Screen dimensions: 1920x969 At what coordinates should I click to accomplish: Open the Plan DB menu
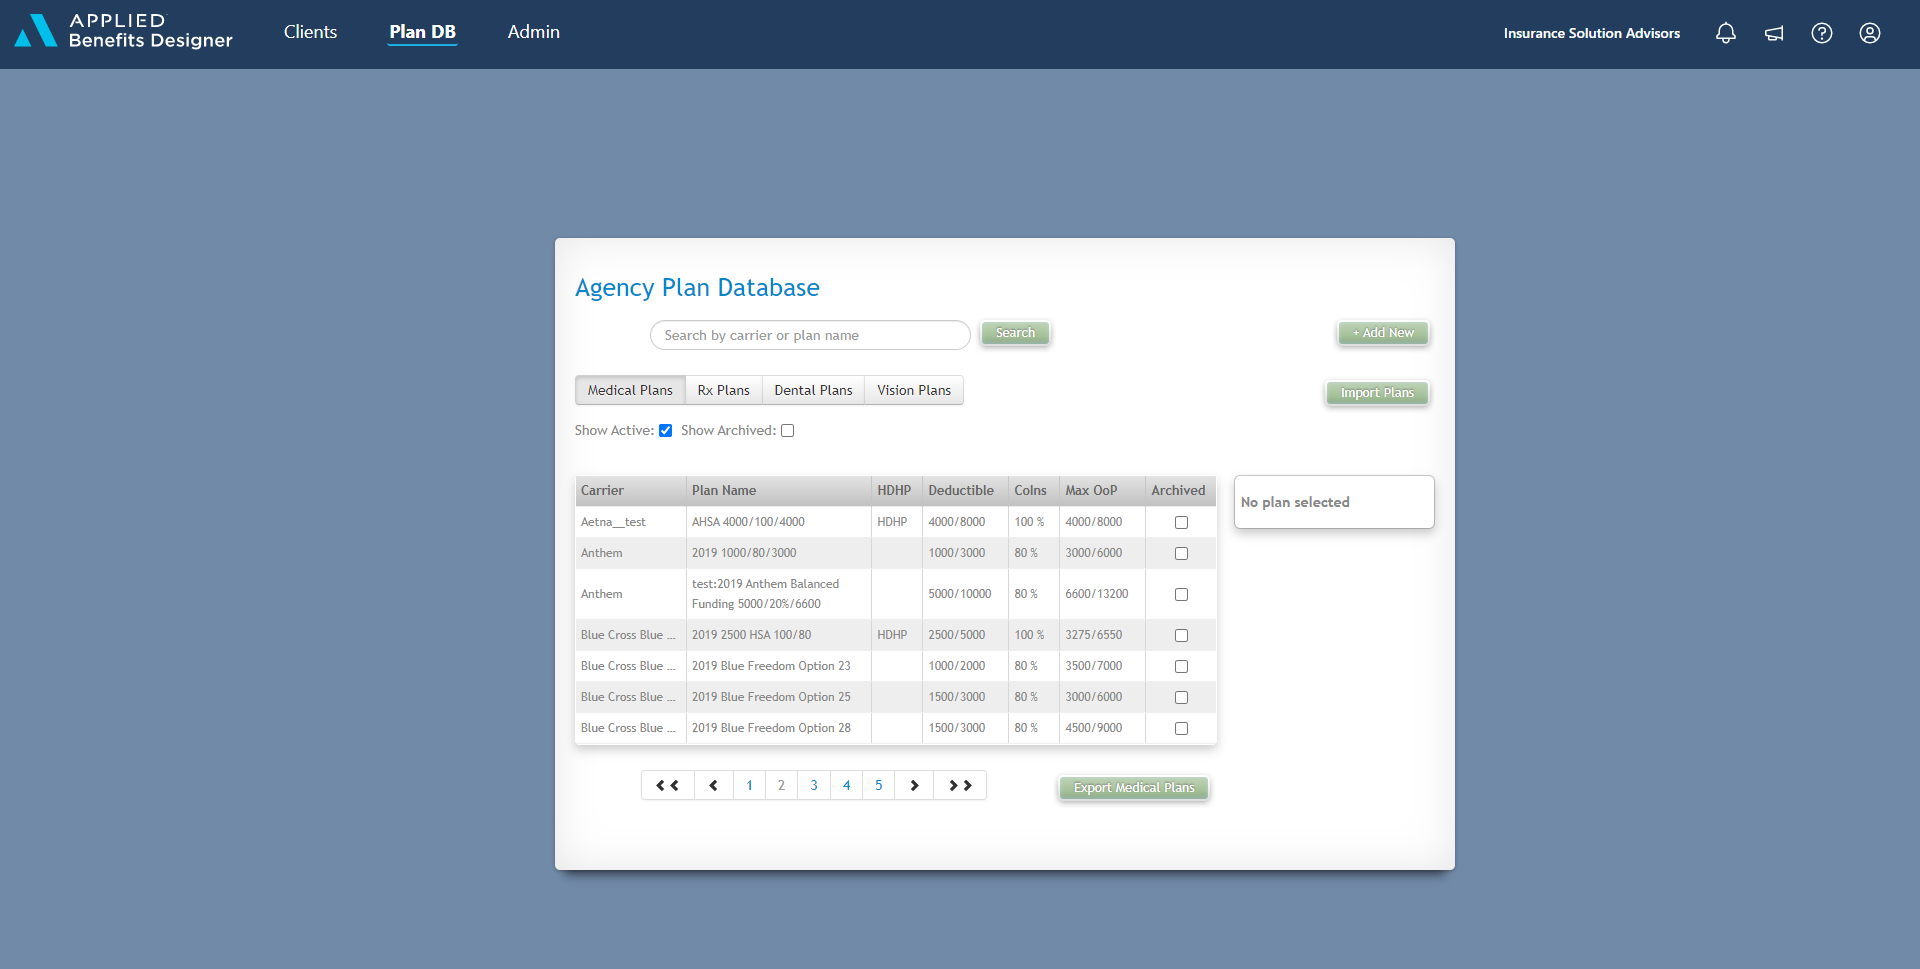[x=422, y=32]
